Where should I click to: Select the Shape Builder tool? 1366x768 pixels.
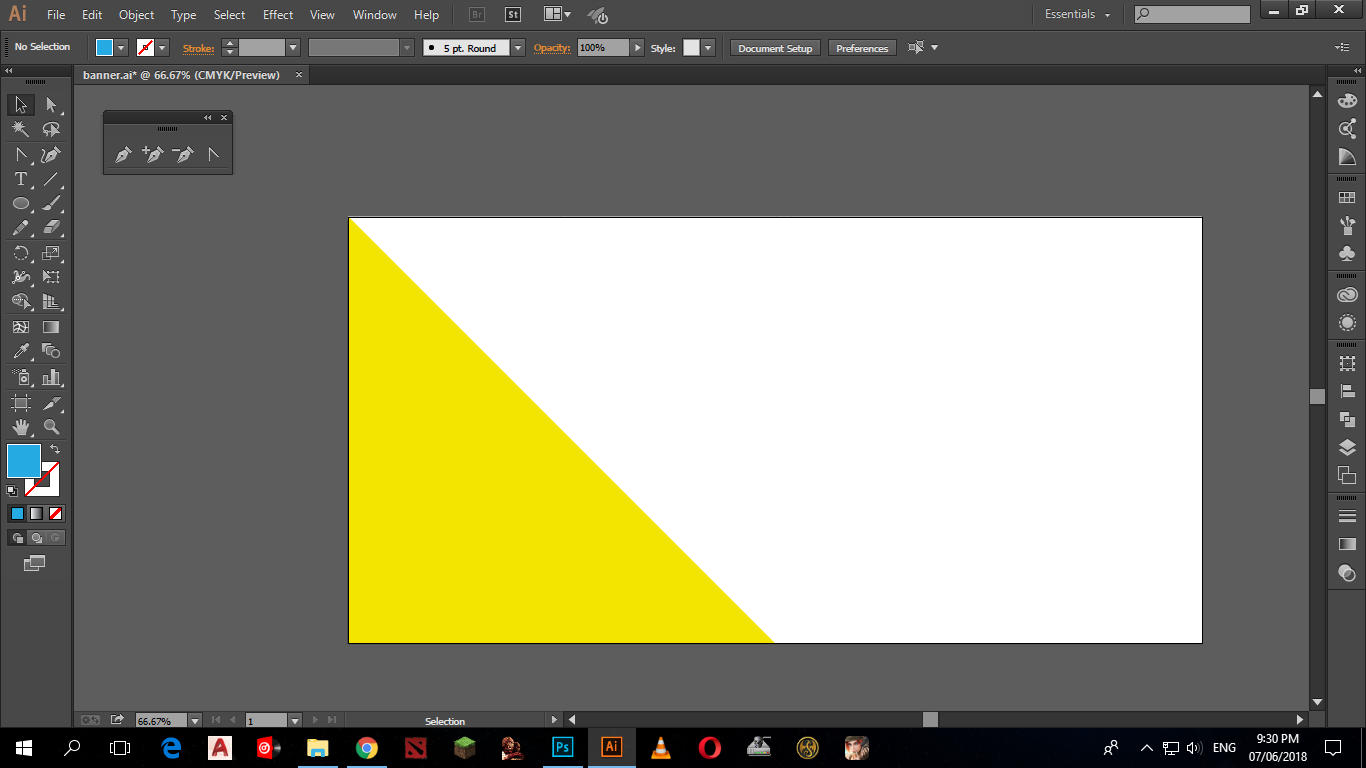pyautogui.click(x=21, y=301)
